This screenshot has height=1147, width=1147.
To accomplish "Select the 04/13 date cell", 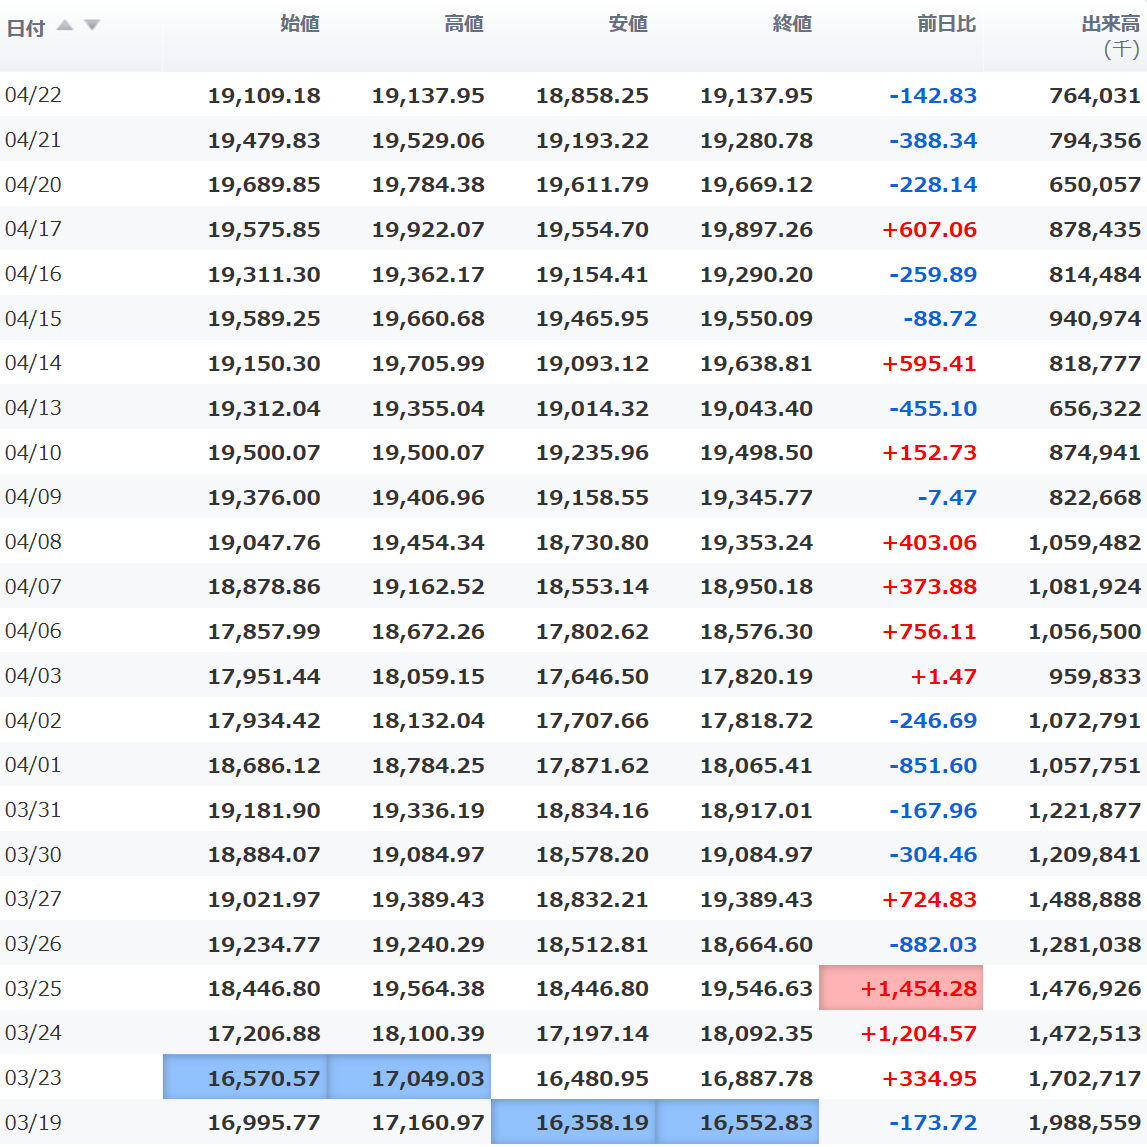I will tap(34, 407).
